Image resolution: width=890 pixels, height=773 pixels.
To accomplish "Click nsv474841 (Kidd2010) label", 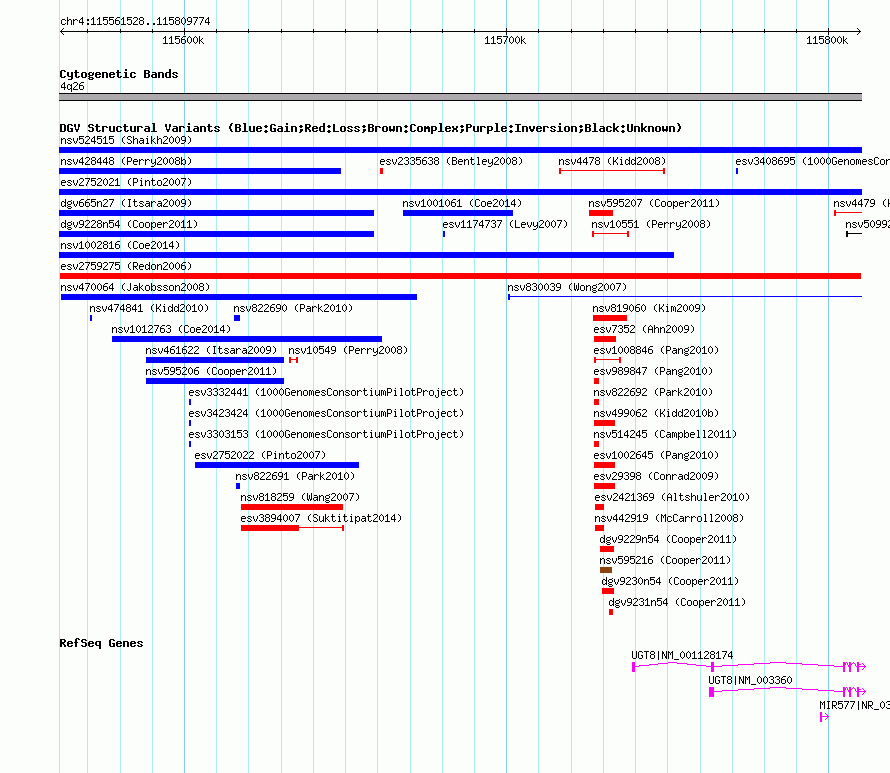I will click(x=149, y=308).
